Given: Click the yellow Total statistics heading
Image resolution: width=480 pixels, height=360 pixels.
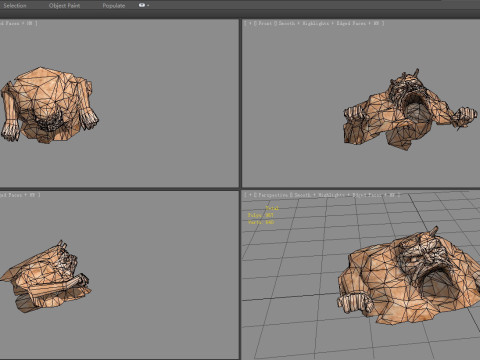Looking at the screenshot, I should pyautogui.click(x=272, y=208).
